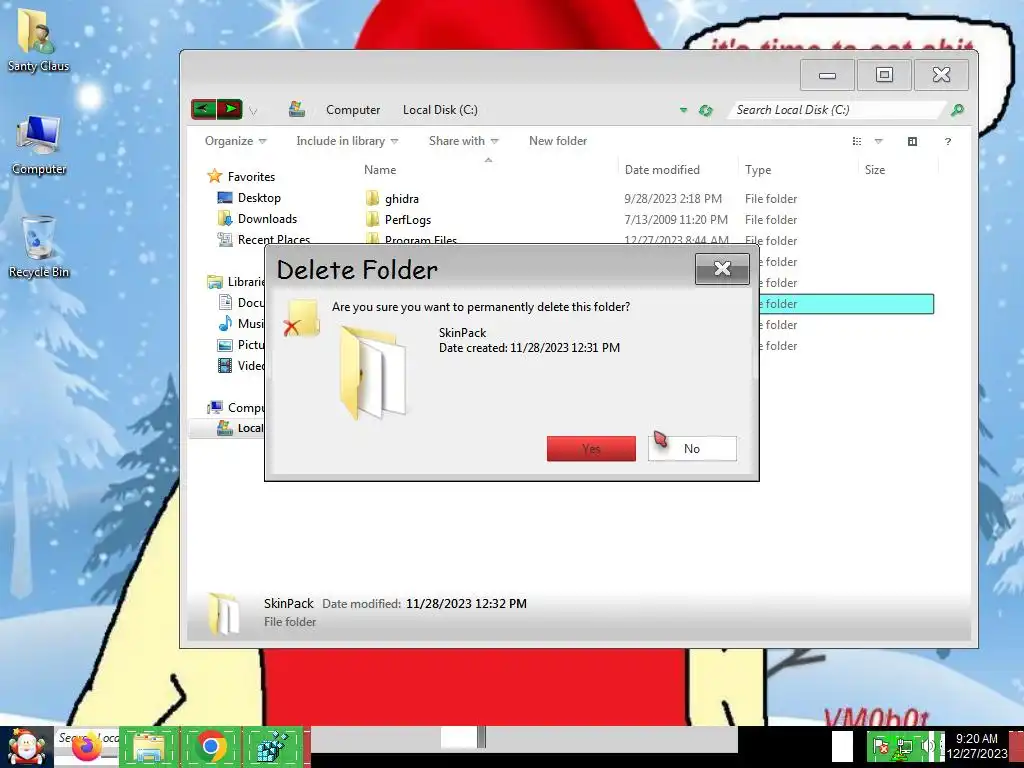Viewport: 1024px width, 768px height.
Task: Open Firefox from the taskbar
Action: [87, 747]
